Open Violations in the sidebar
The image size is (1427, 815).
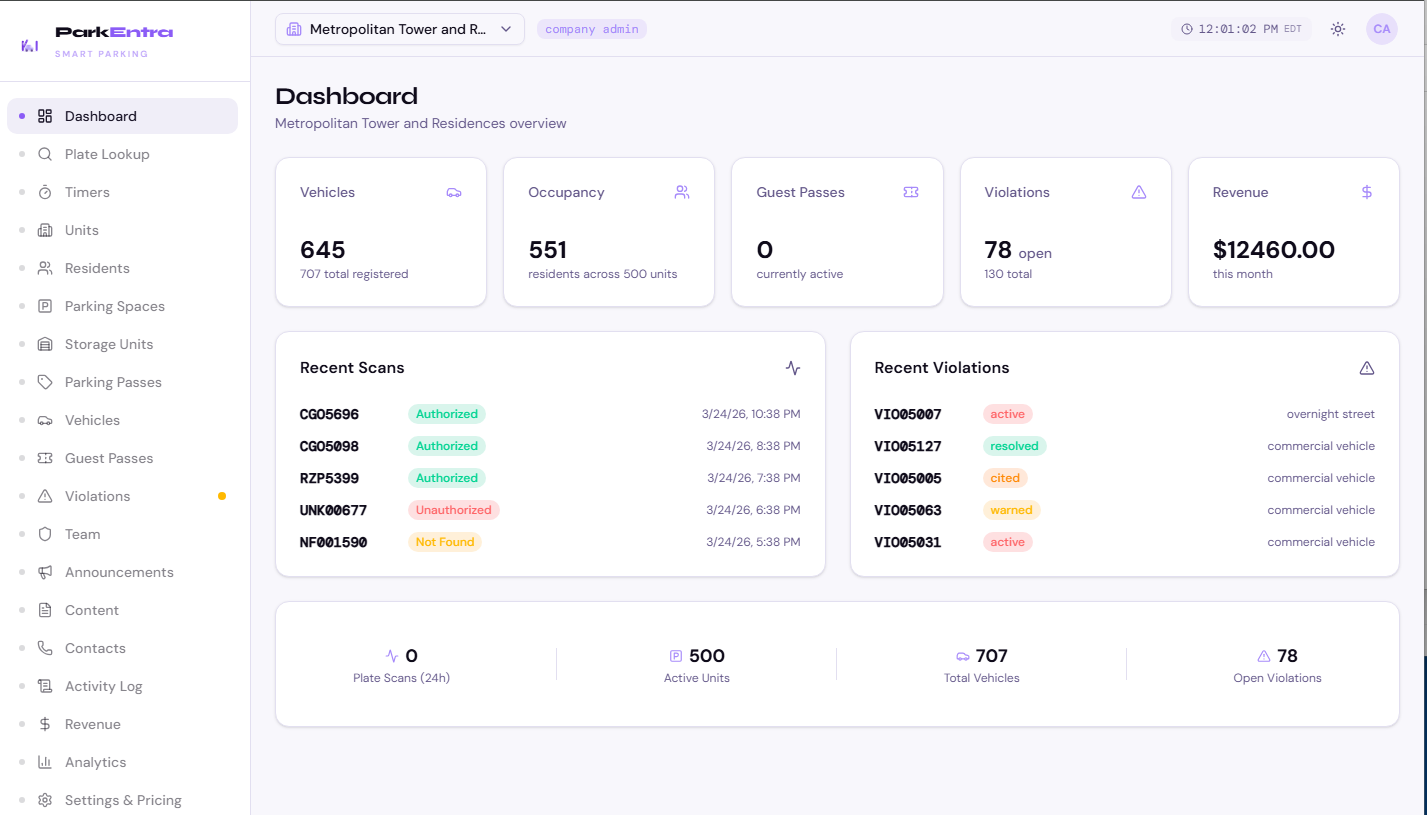click(x=97, y=496)
